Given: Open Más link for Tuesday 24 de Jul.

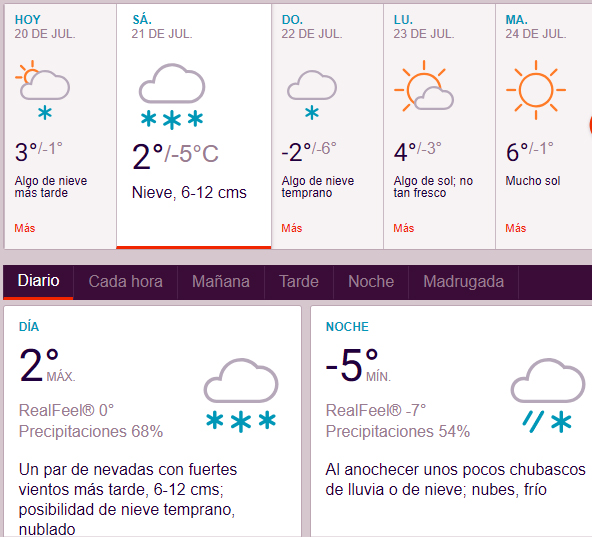Looking at the screenshot, I should [516, 228].
